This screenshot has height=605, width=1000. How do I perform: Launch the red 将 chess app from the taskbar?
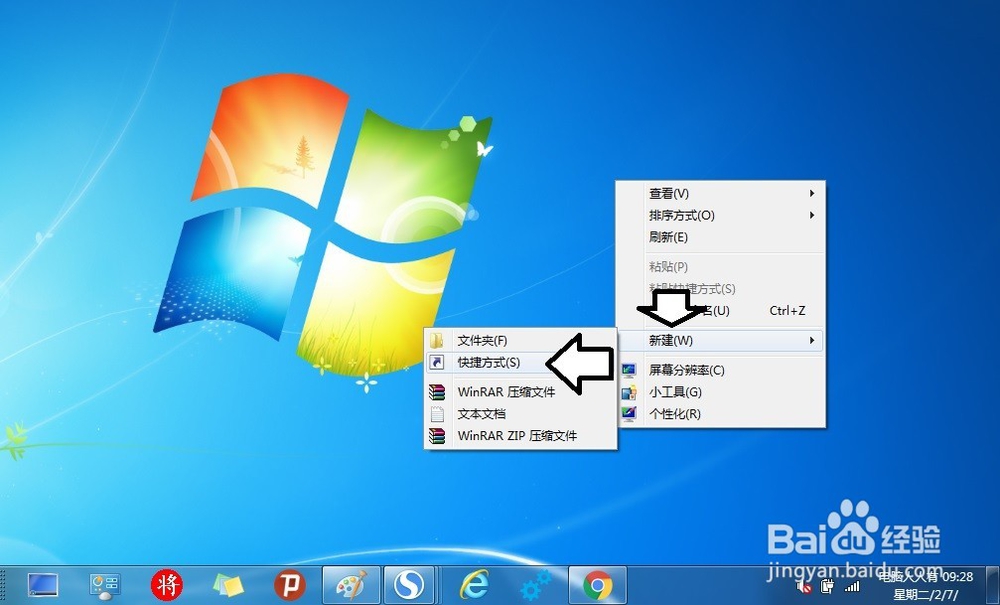click(x=166, y=585)
